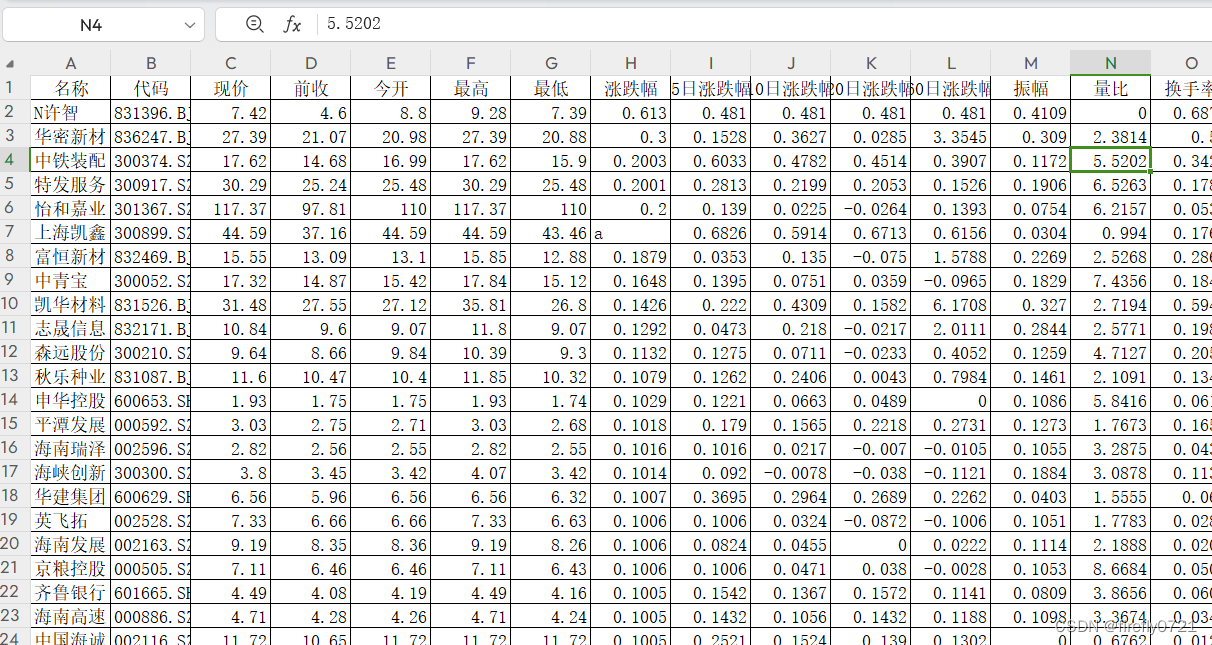
Task: Click the cell with value 0.7984
Action: tap(951, 376)
